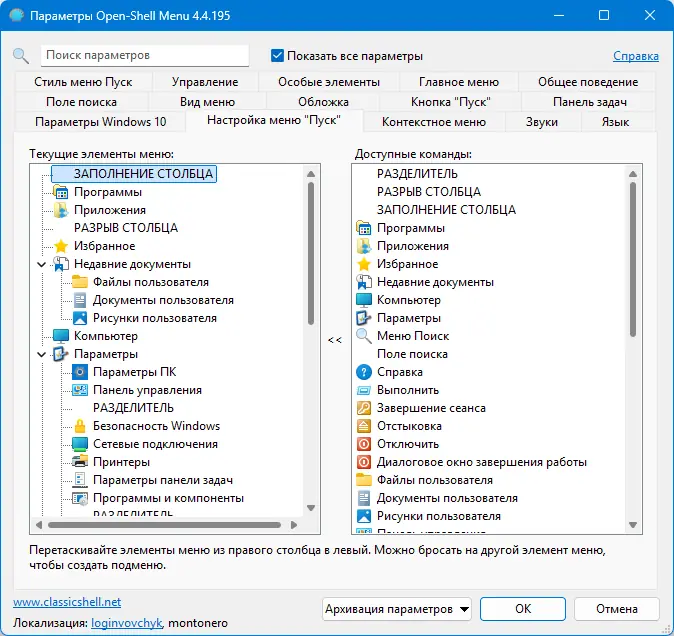The height and width of the screenshot is (636, 674).
Task: Select РАЗРЫВ СТОЛБЦА in current menu items
Action: coord(126,228)
